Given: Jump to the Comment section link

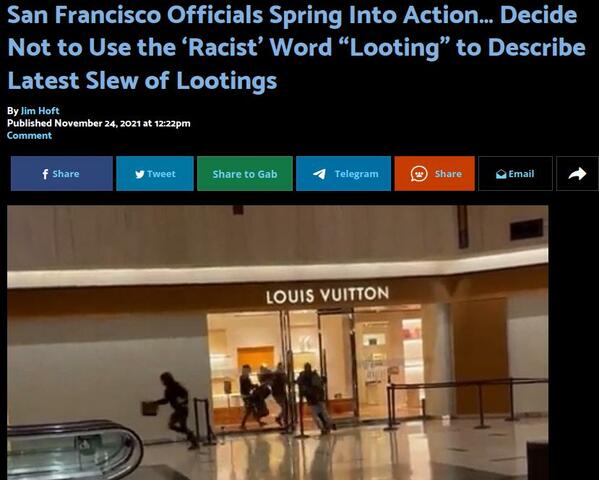Looking at the screenshot, I should [29, 135].
